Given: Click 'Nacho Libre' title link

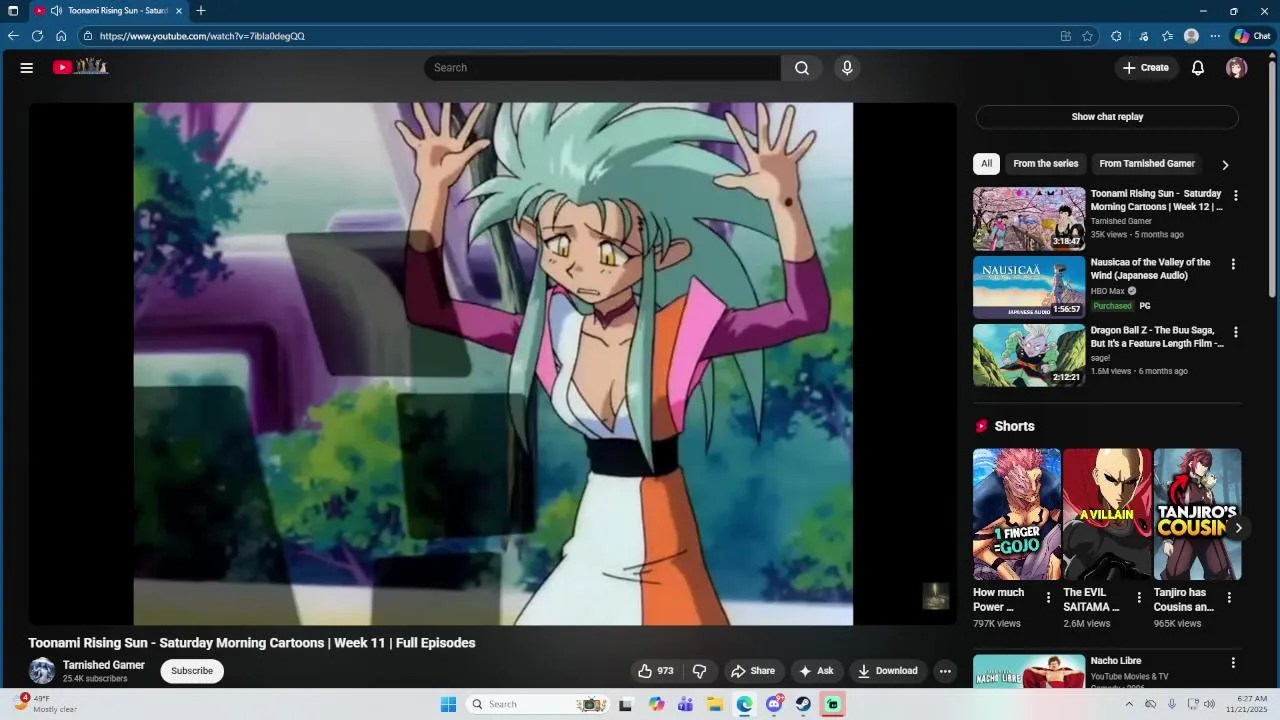Looking at the screenshot, I should pos(1116,661).
